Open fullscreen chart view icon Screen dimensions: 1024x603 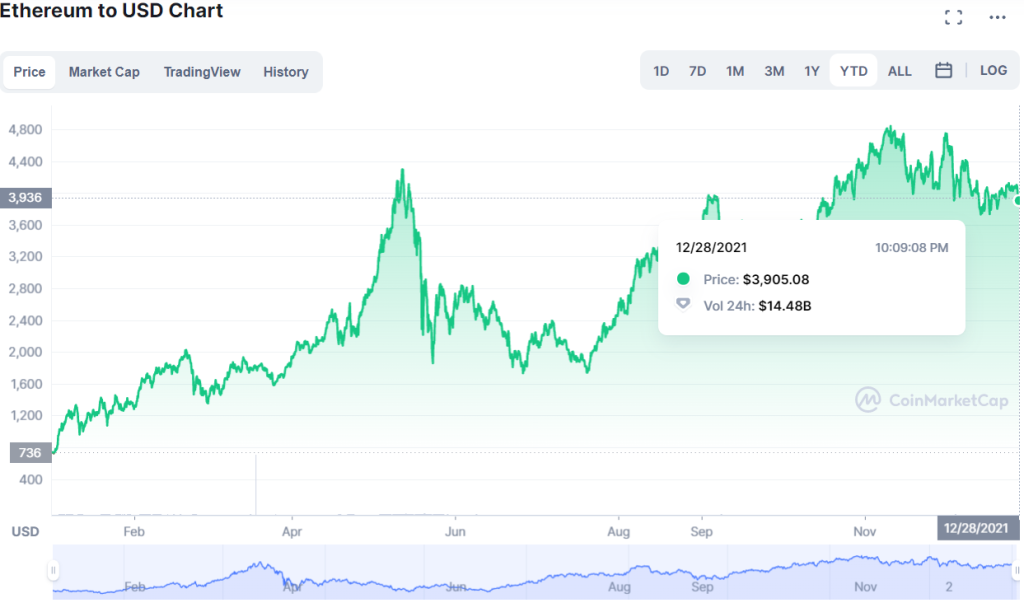953,18
